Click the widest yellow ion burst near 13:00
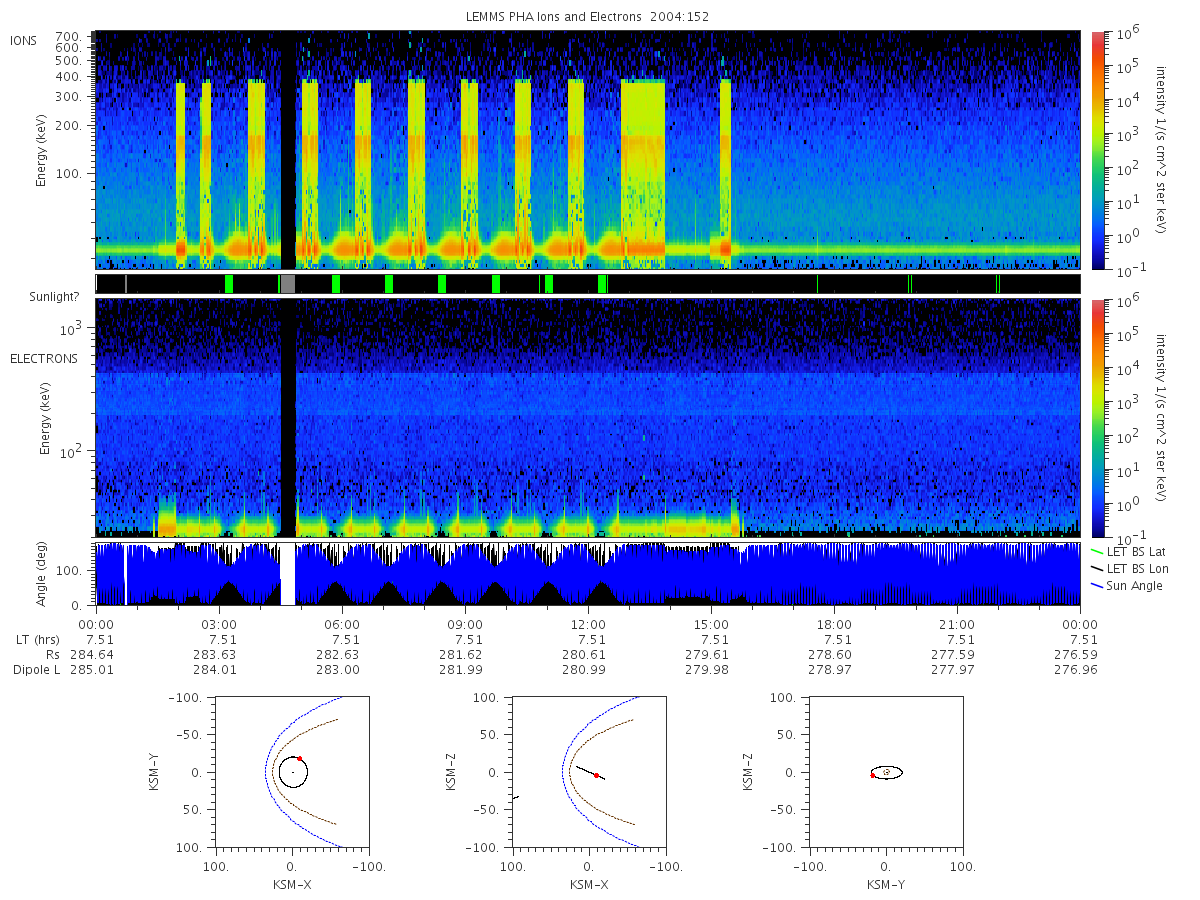1200x900 pixels. tap(643, 170)
